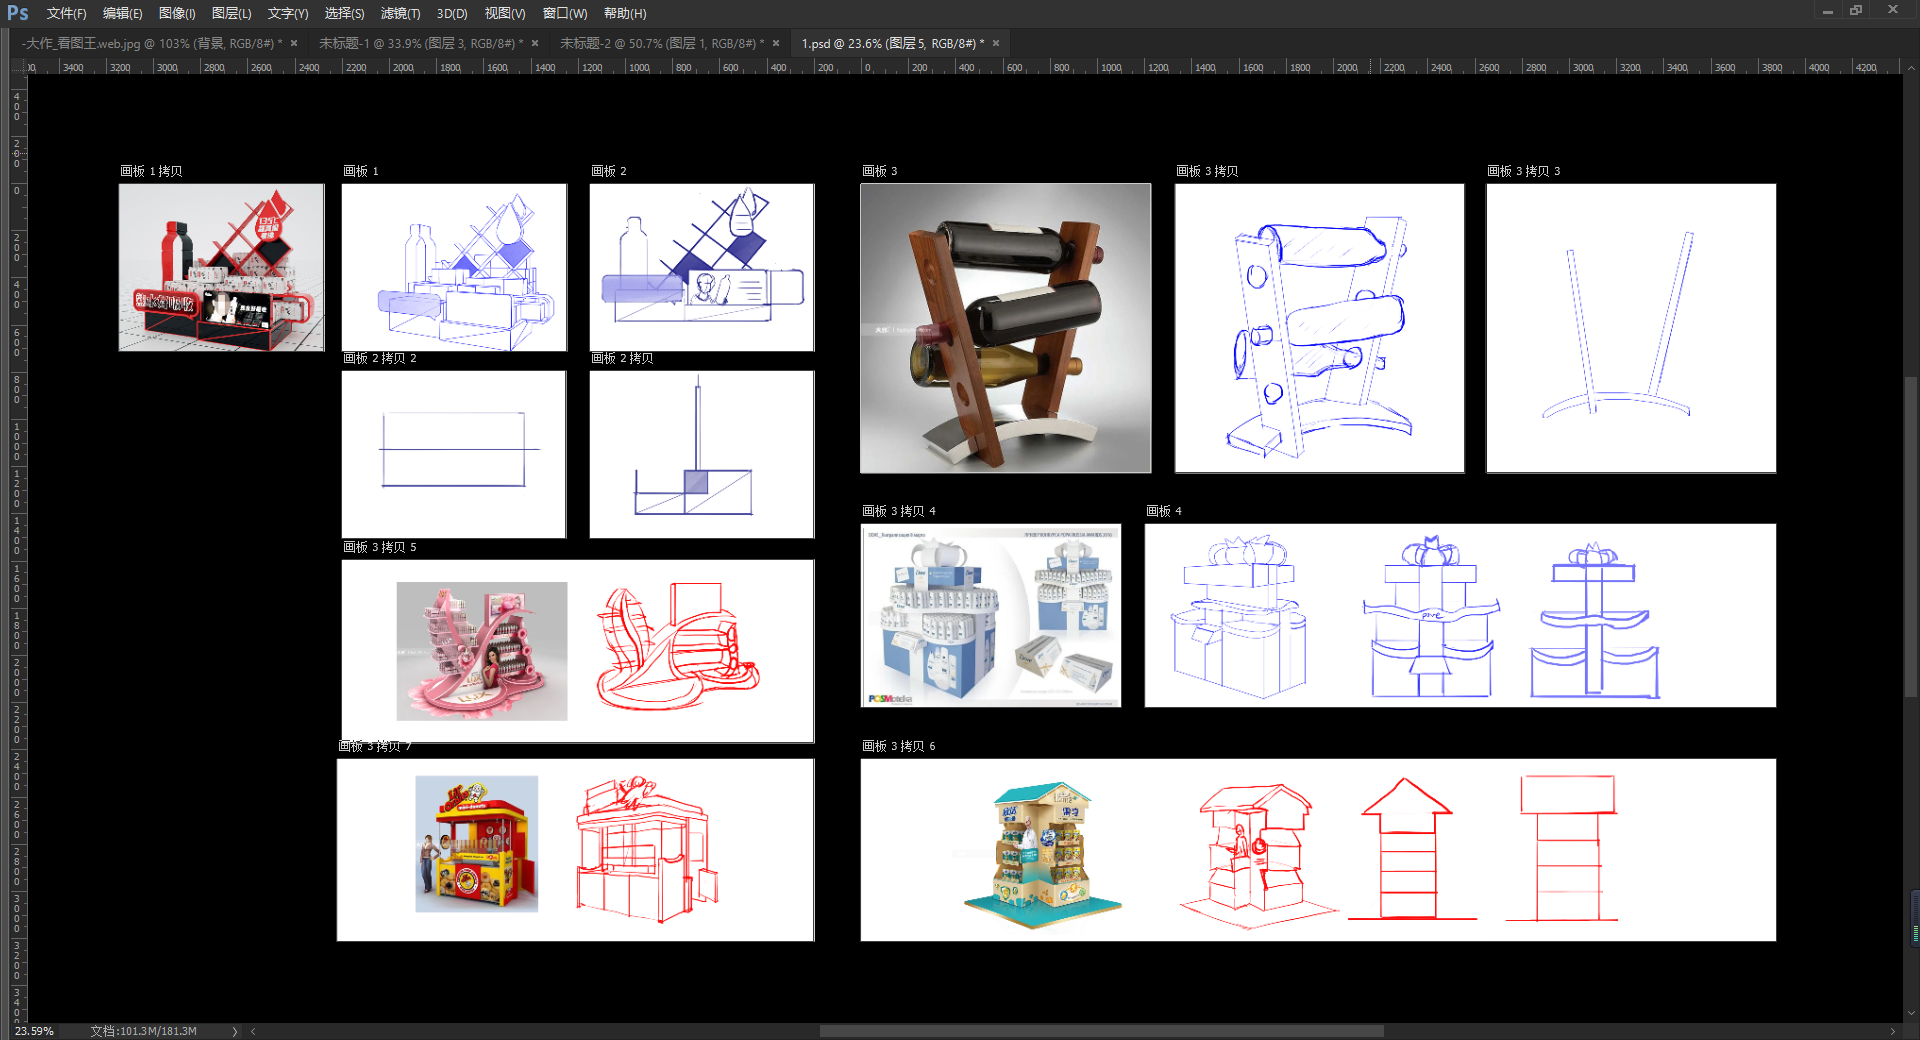Open the 图像(I) menu
This screenshot has width=1920, height=1040.
point(177,13)
